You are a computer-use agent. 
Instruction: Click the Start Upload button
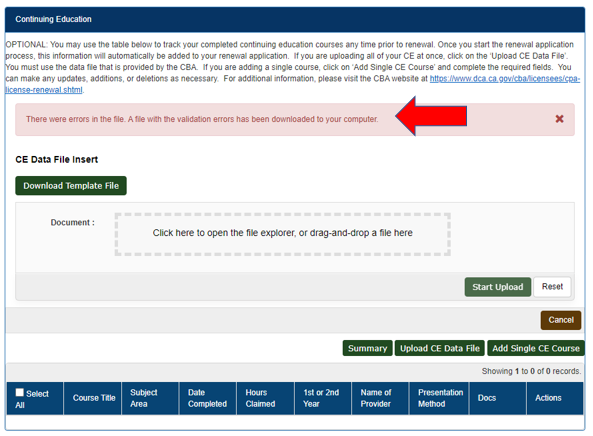click(x=498, y=287)
